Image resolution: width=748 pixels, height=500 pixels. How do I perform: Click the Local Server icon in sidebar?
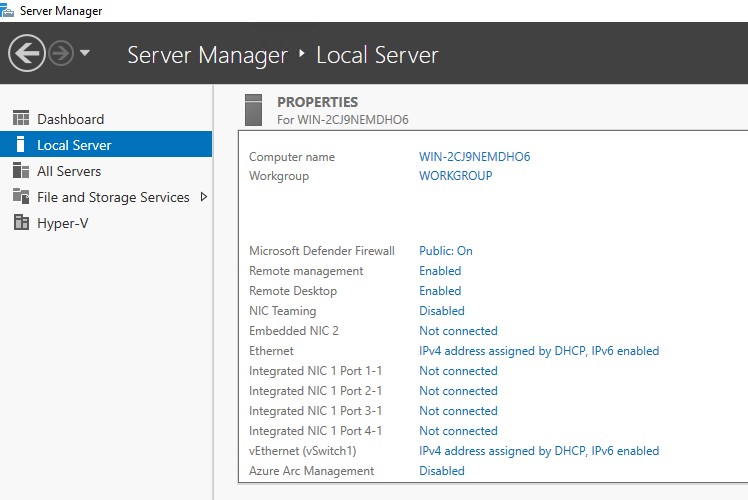pos(21,145)
